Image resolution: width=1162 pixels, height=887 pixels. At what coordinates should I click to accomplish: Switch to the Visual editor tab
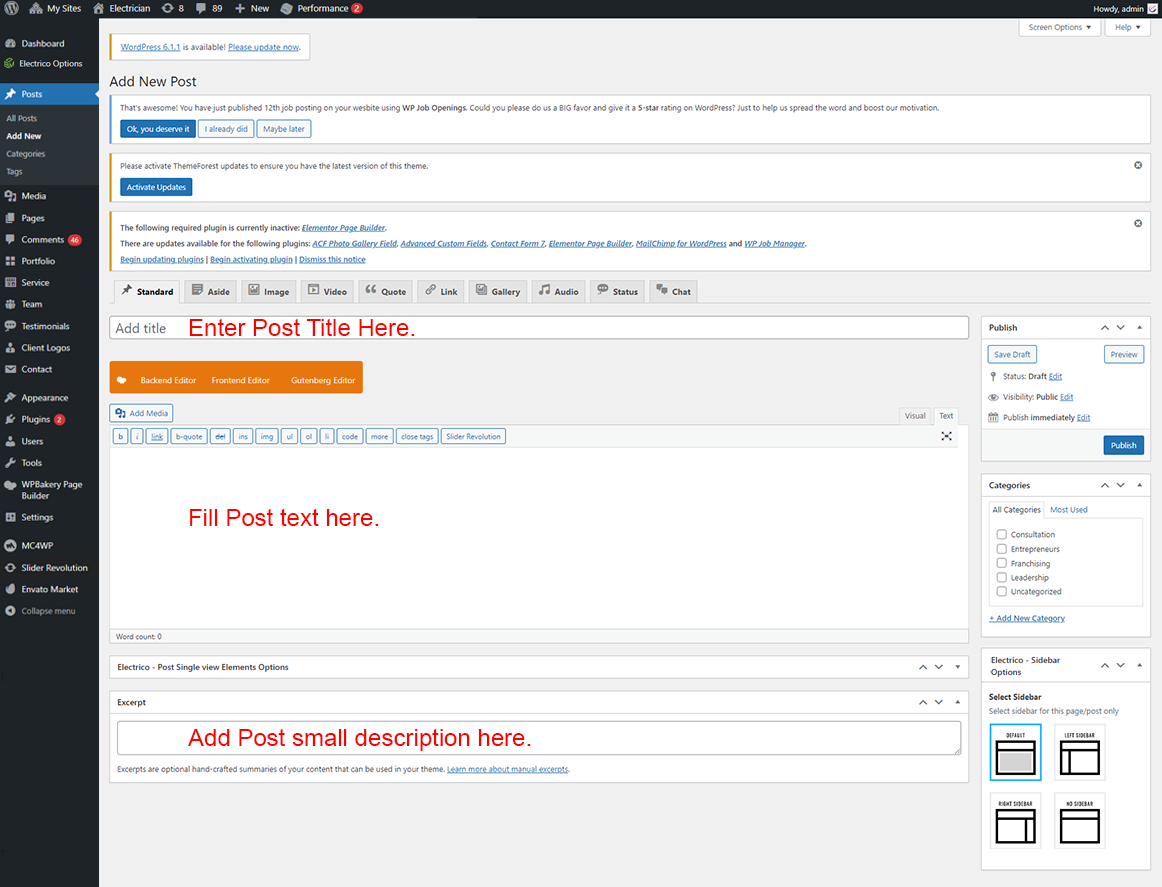click(x=914, y=416)
